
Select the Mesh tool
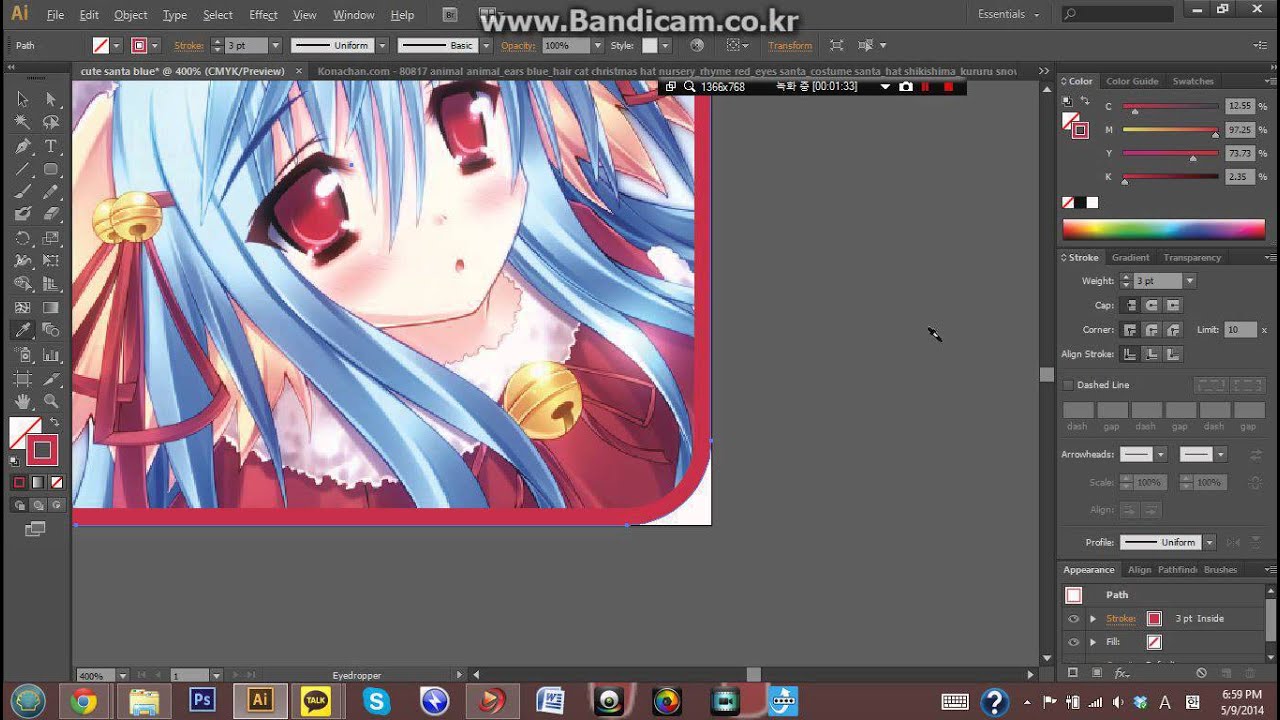[x=22, y=308]
